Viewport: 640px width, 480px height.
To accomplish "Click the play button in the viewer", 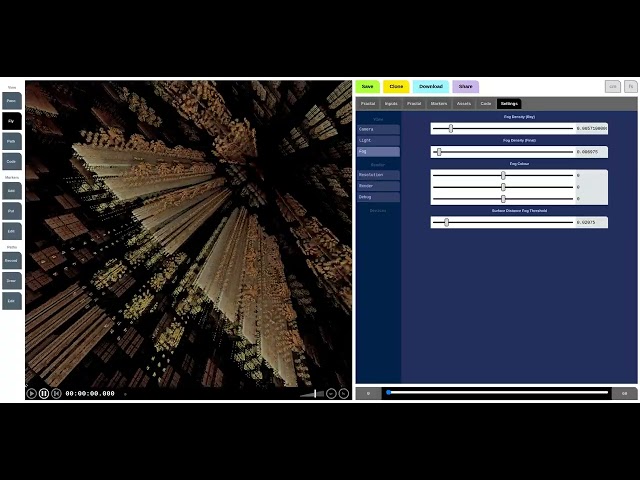I will (31, 393).
